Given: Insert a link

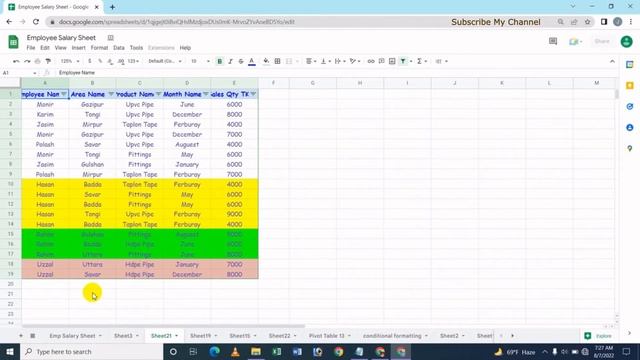Looking at the screenshot, I should (x=371, y=61).
